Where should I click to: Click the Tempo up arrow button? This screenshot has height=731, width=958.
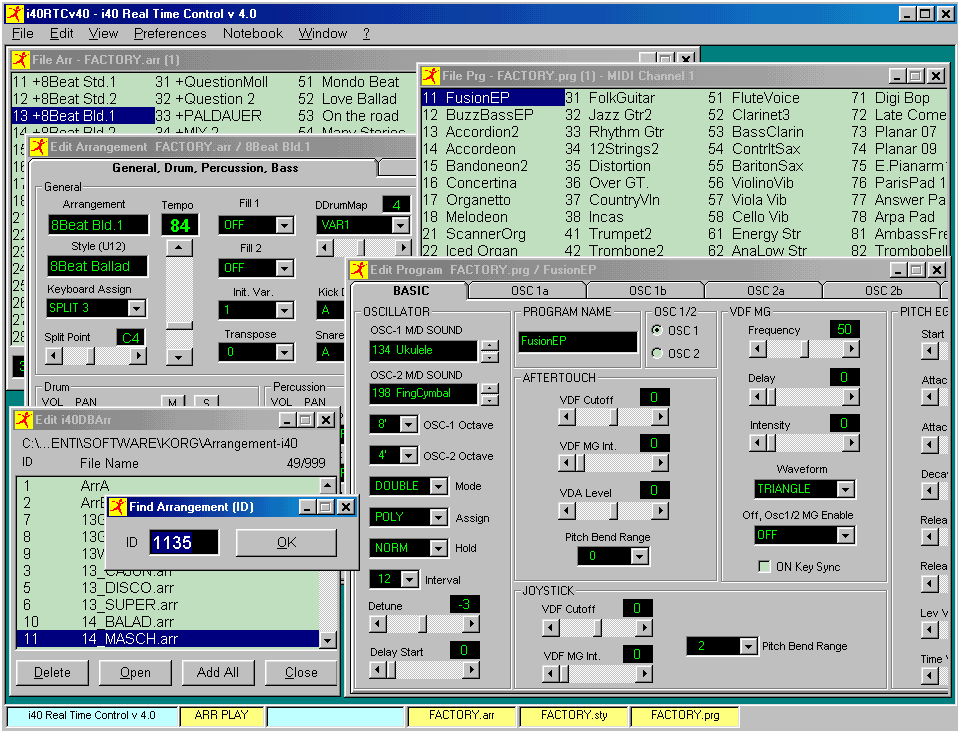pos(179,248)
